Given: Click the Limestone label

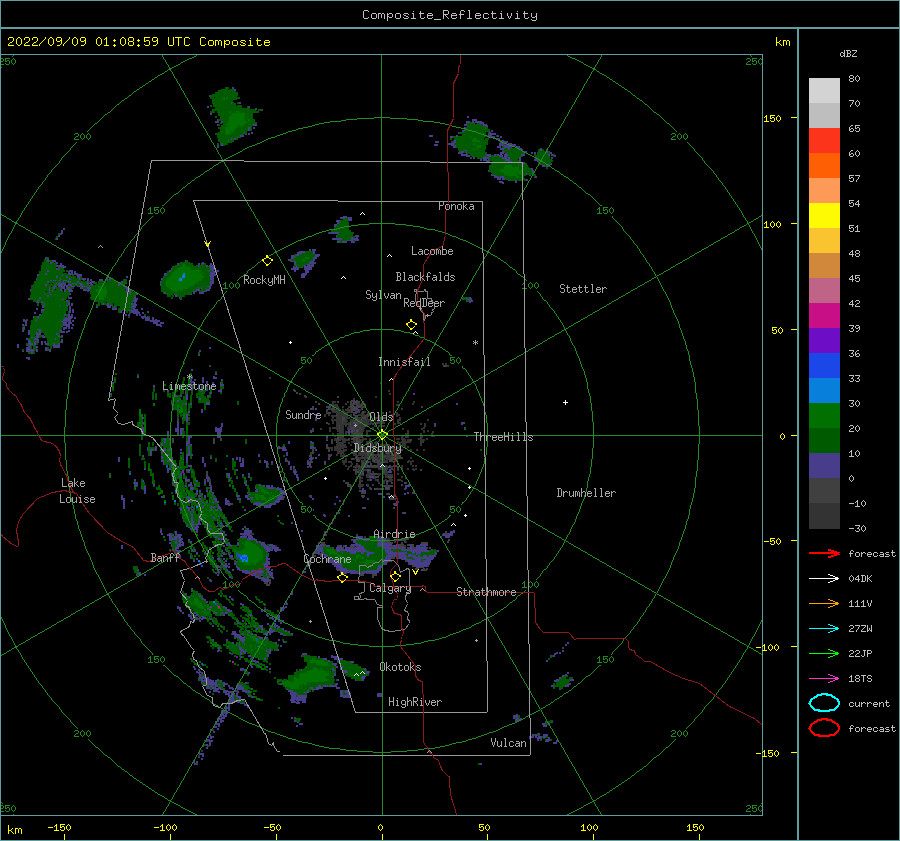Looking at the screenshot, I should tap(189, 386).
